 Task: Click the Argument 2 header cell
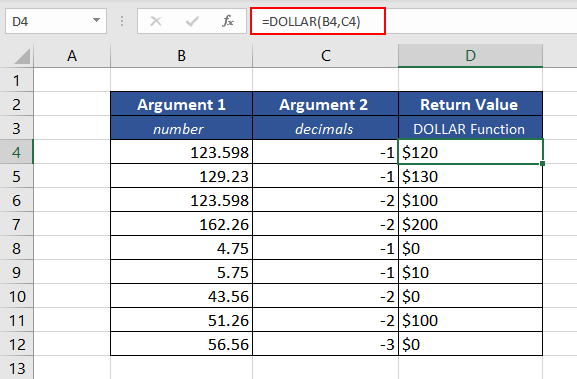click(326, 104)
